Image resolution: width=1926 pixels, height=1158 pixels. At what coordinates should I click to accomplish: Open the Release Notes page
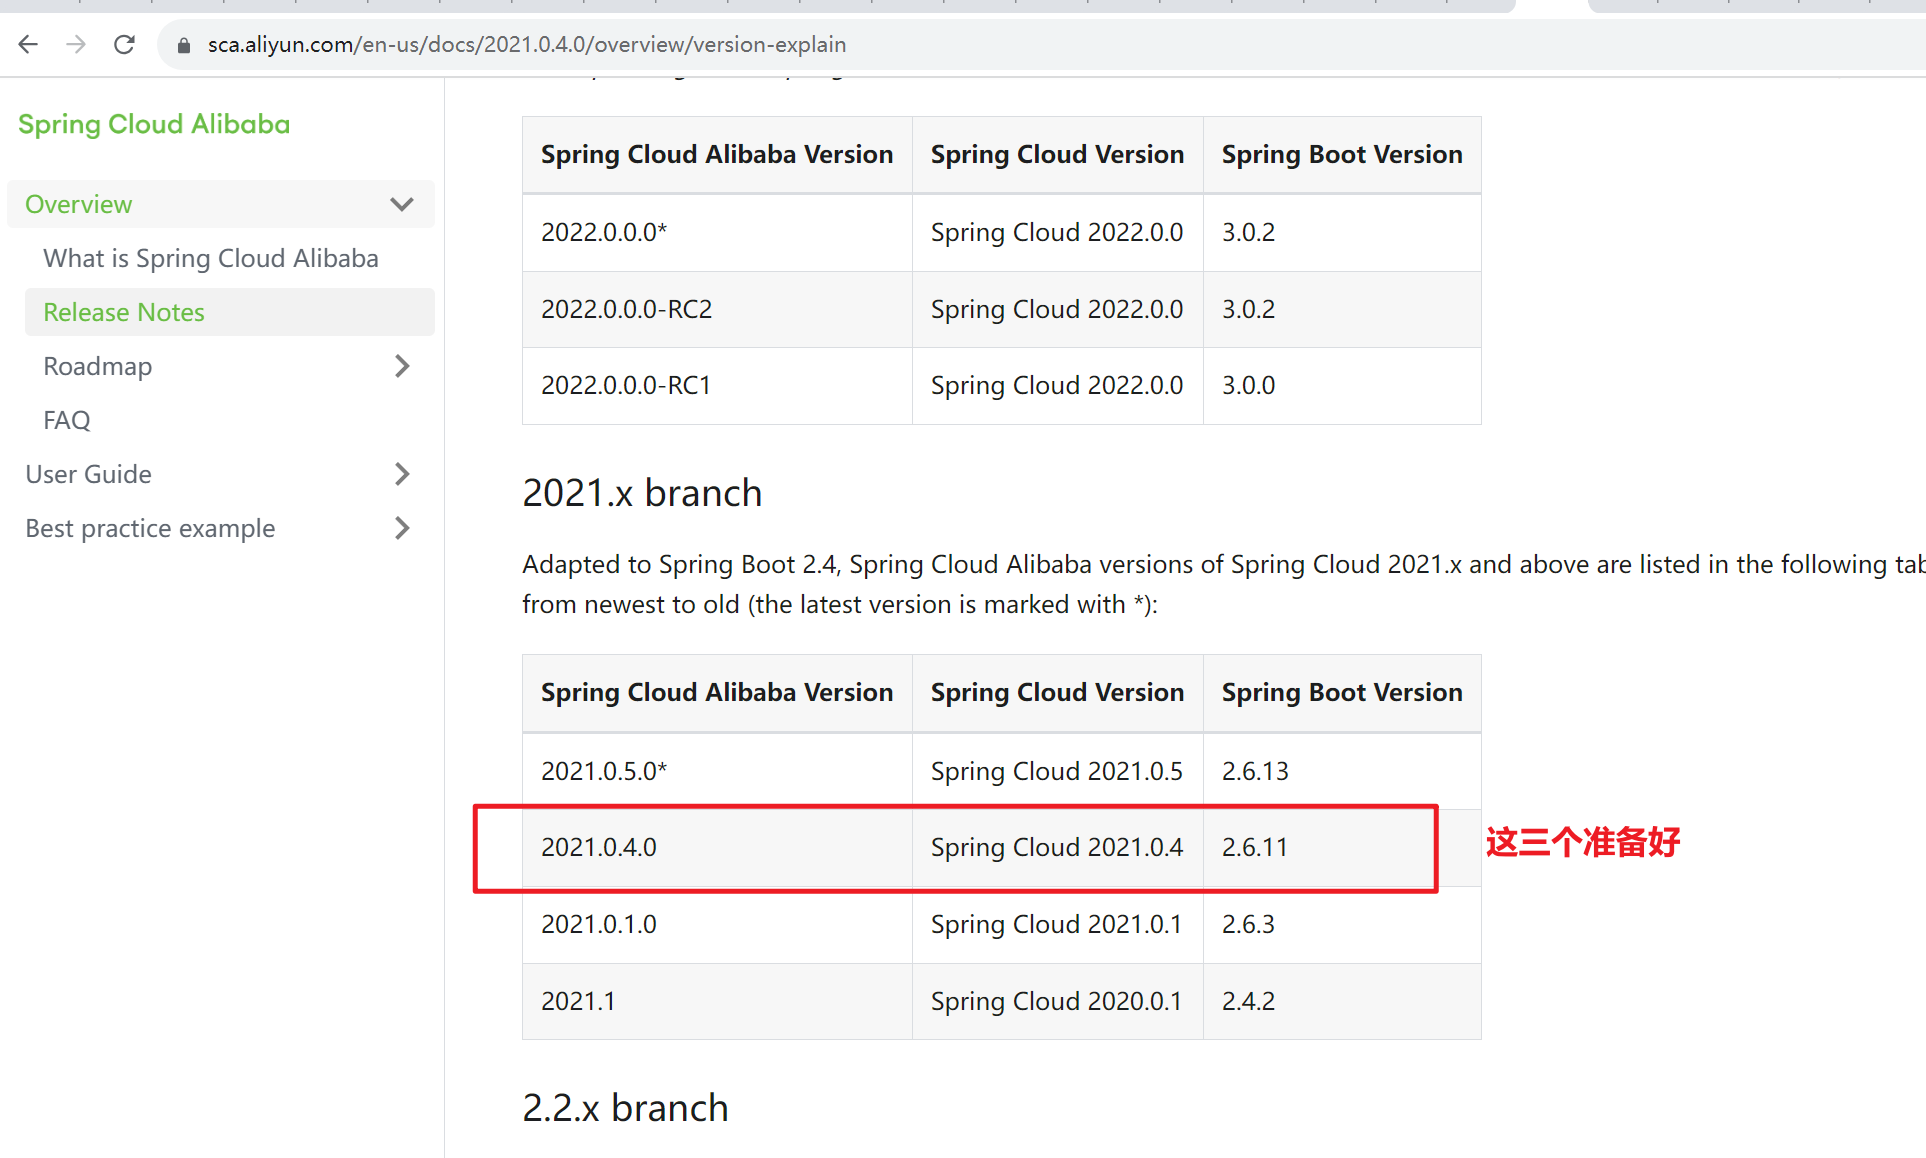point(123,312)
